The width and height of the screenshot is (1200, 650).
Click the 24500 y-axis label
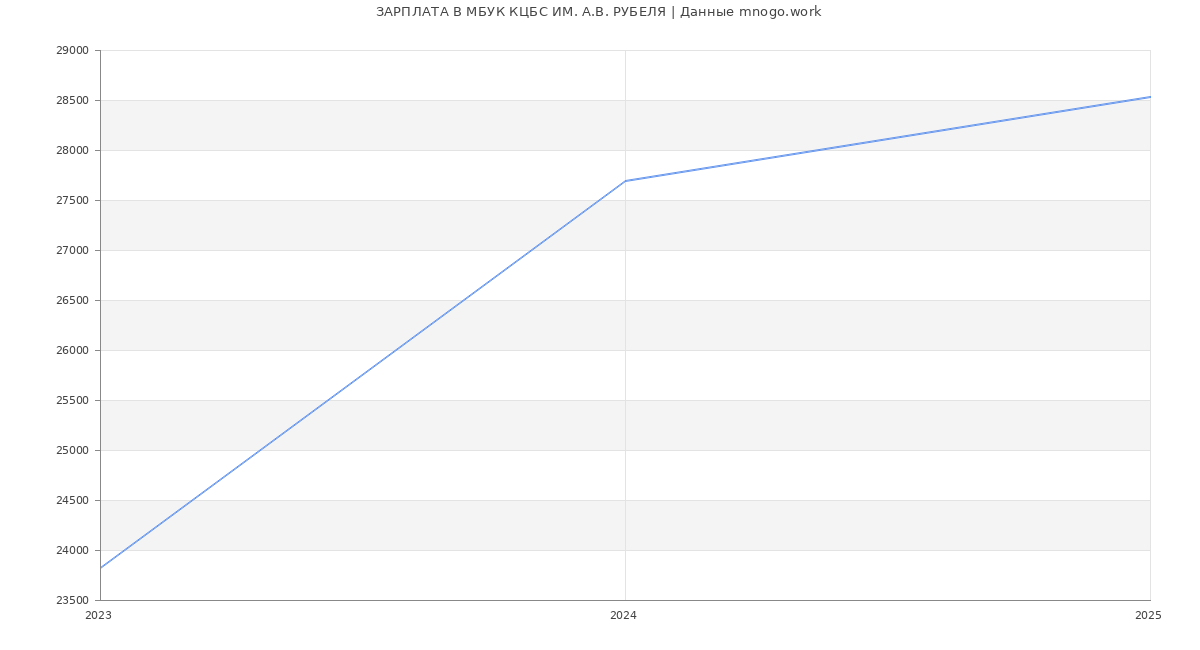[72, 501]
